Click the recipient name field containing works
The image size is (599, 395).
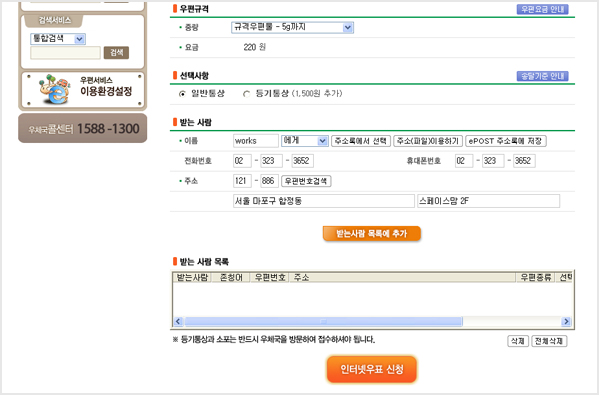[x=256, y=141]
